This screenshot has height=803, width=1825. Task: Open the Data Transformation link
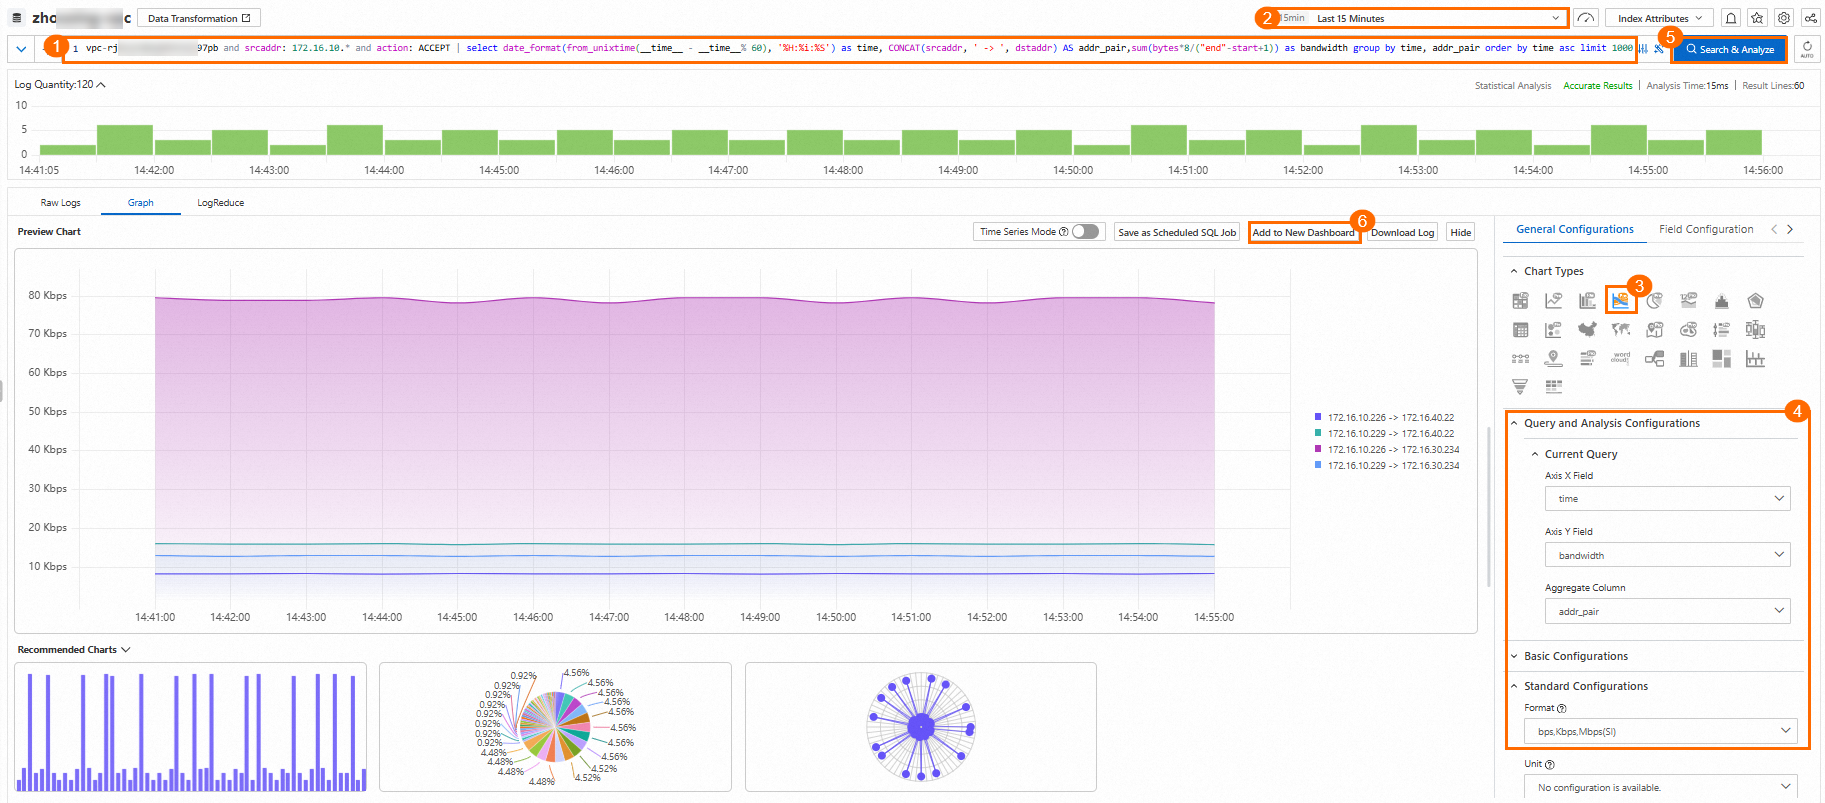pos(198,18)
